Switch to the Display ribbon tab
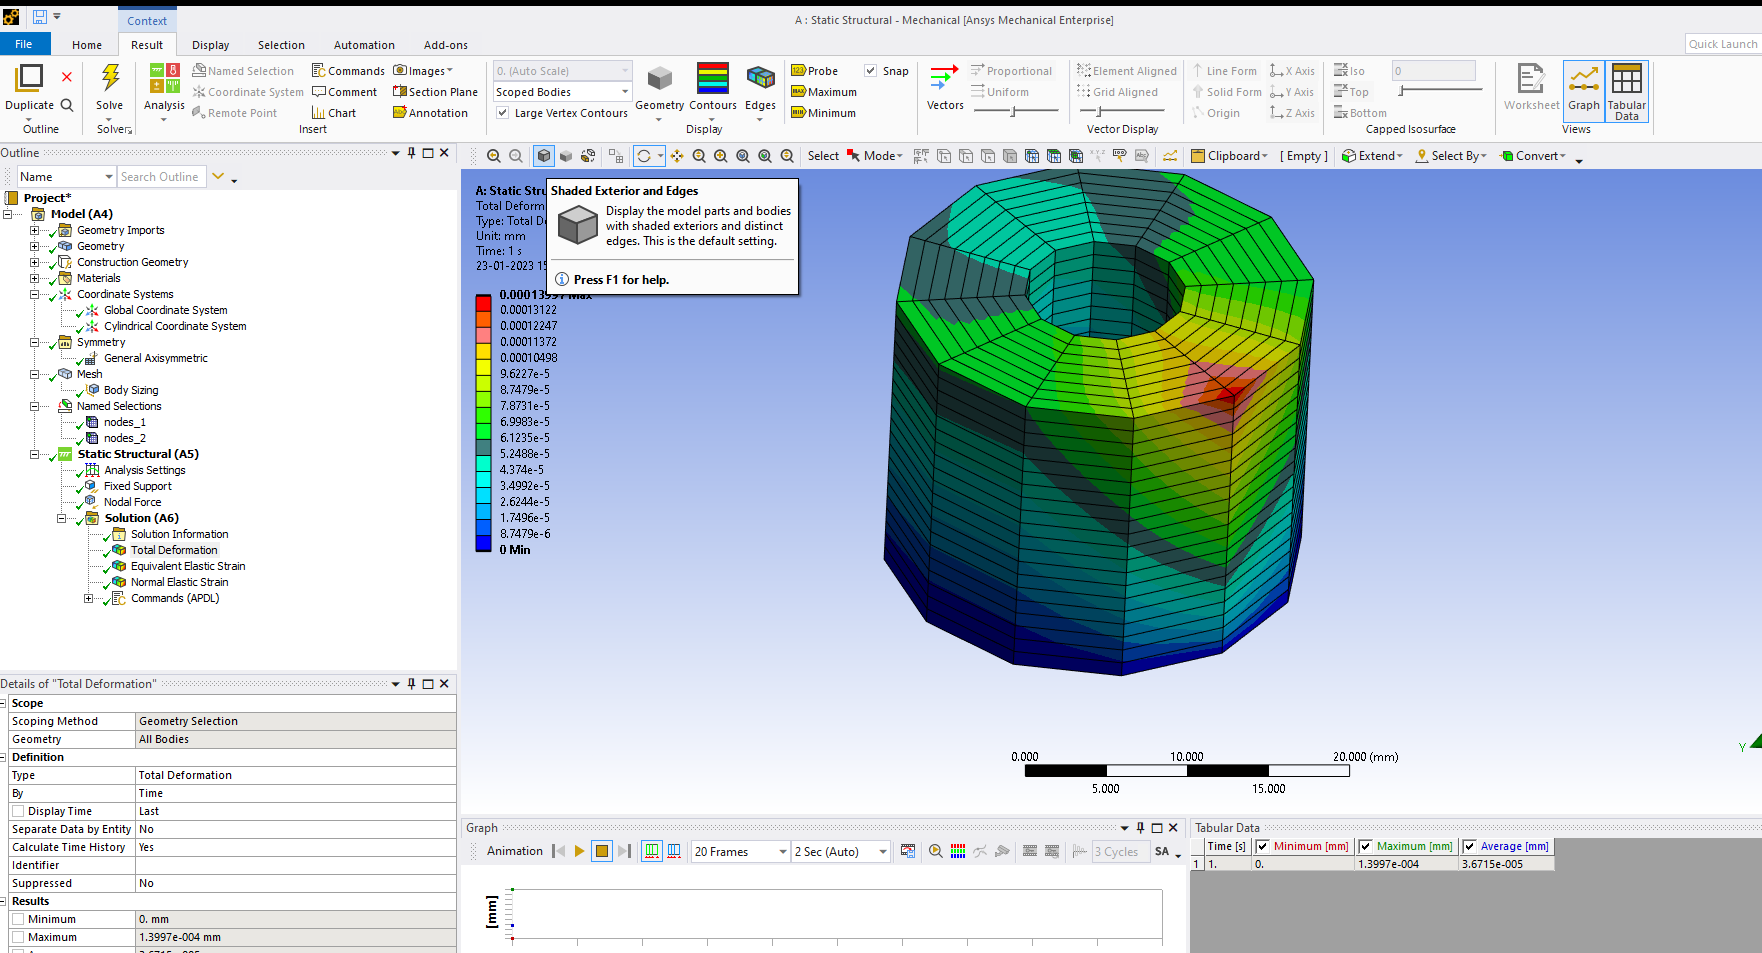 point(210,45)
